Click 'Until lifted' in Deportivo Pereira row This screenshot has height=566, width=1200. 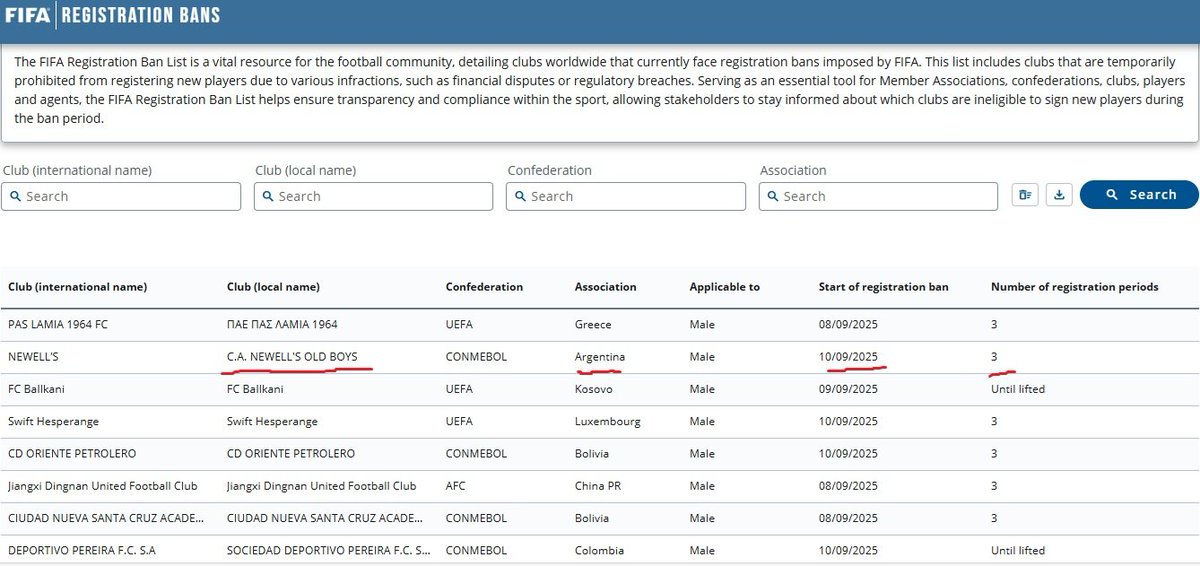tap(1018, 551)
